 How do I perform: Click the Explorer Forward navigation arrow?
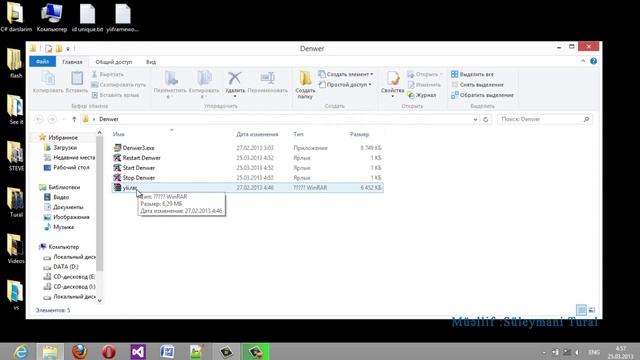52,119
